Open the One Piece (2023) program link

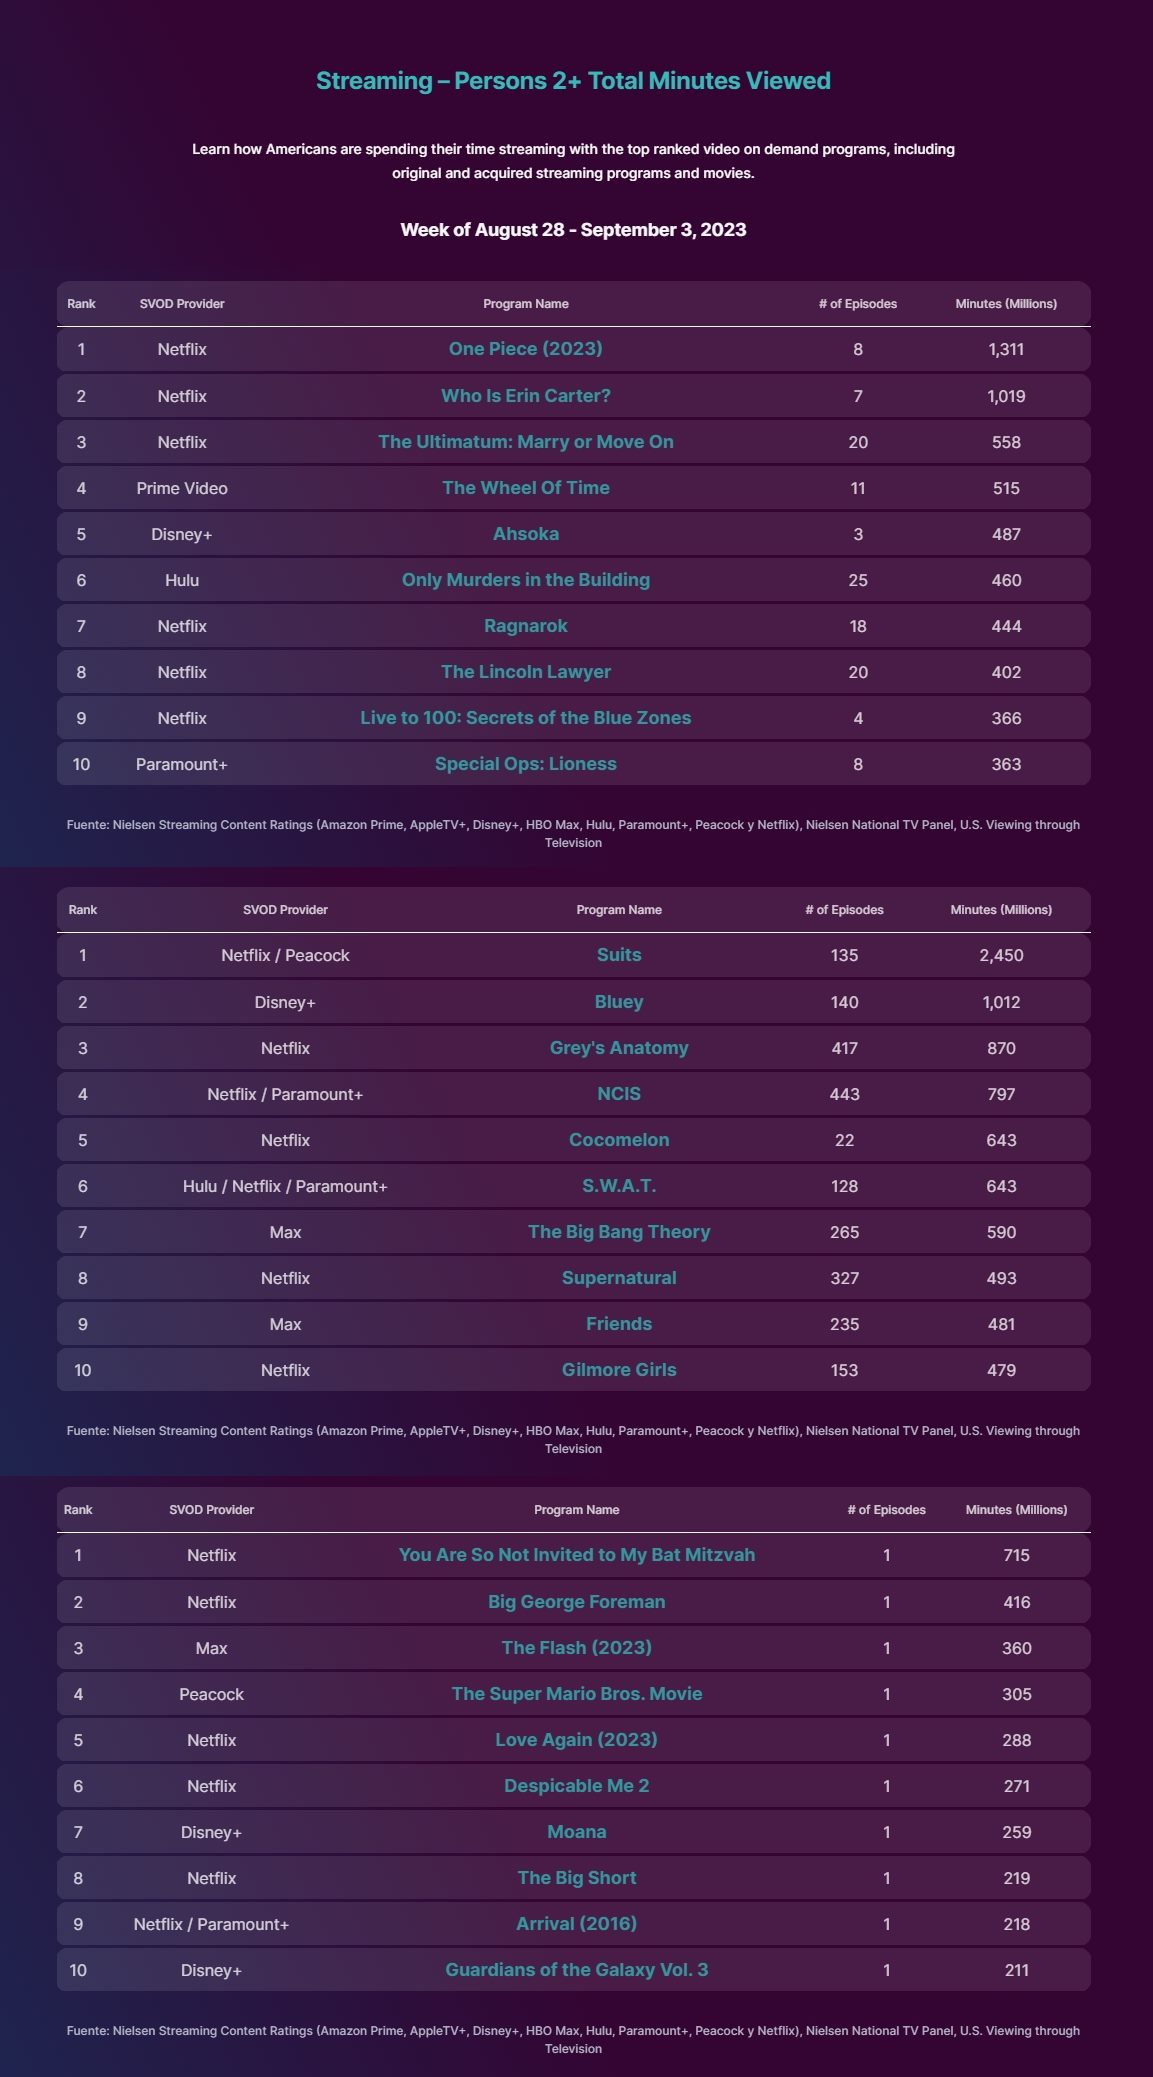[525, 349]
